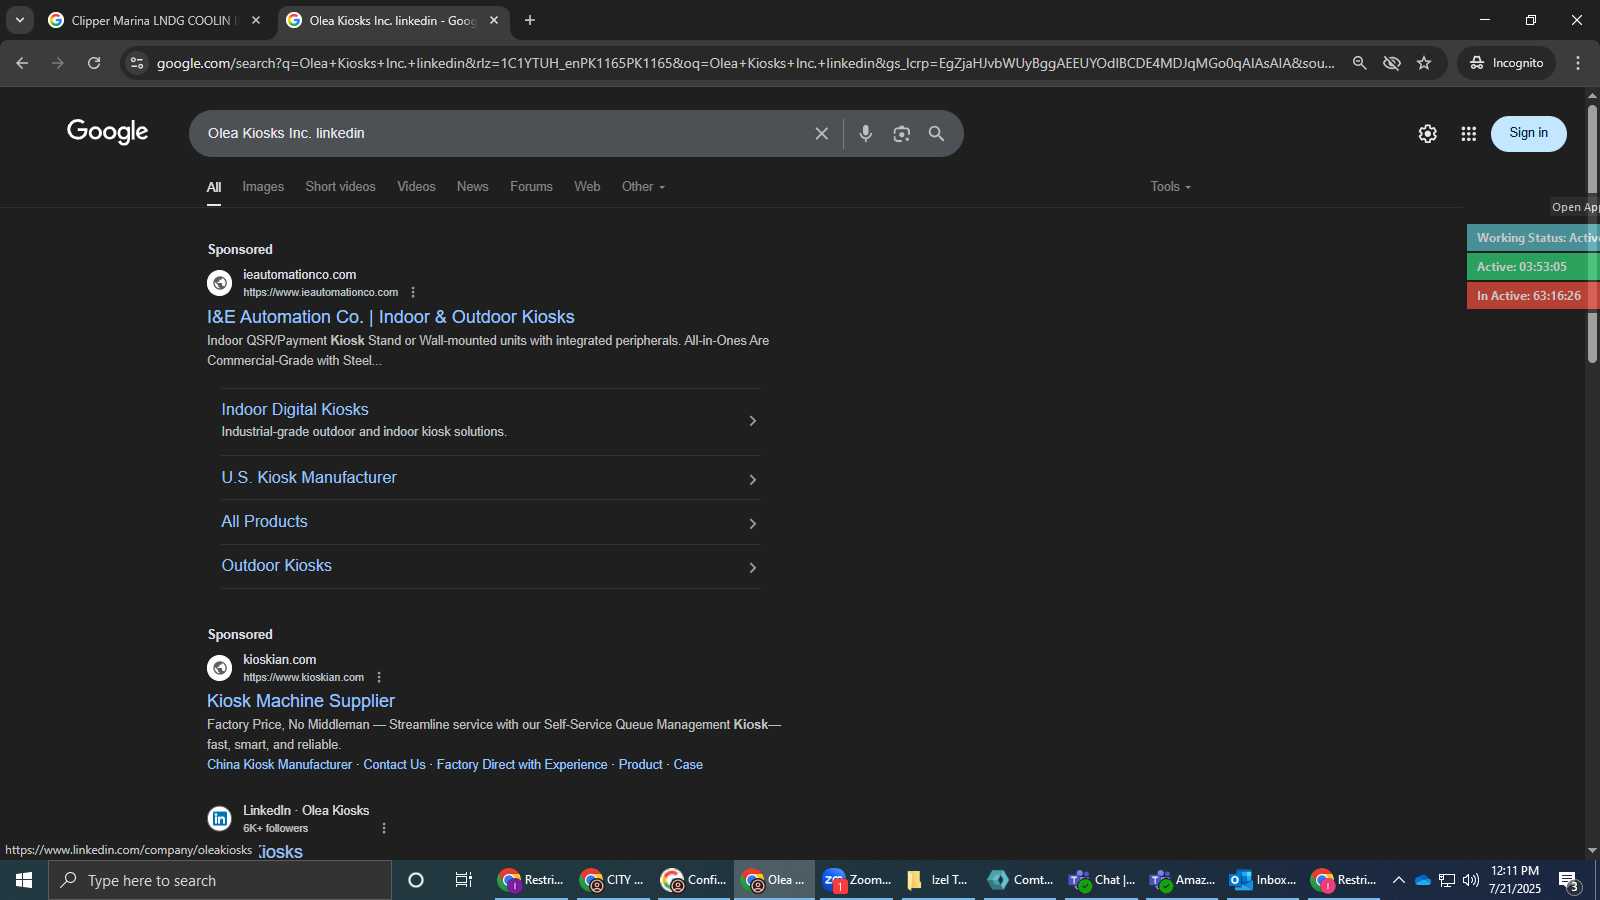Select the News results tab

coord(472,187)
